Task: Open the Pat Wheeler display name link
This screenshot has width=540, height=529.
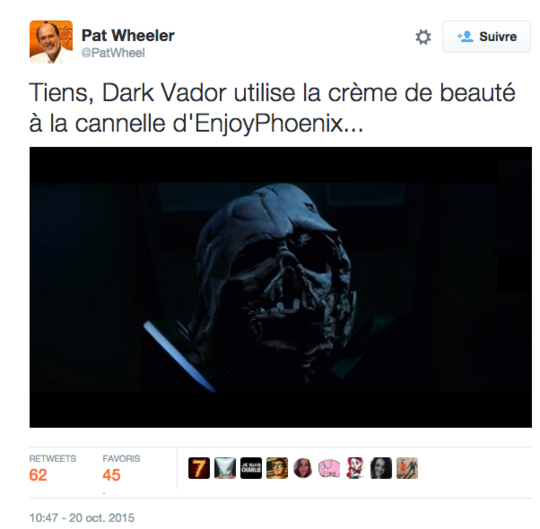Action: pyautogui.click(x=128, y=35)
